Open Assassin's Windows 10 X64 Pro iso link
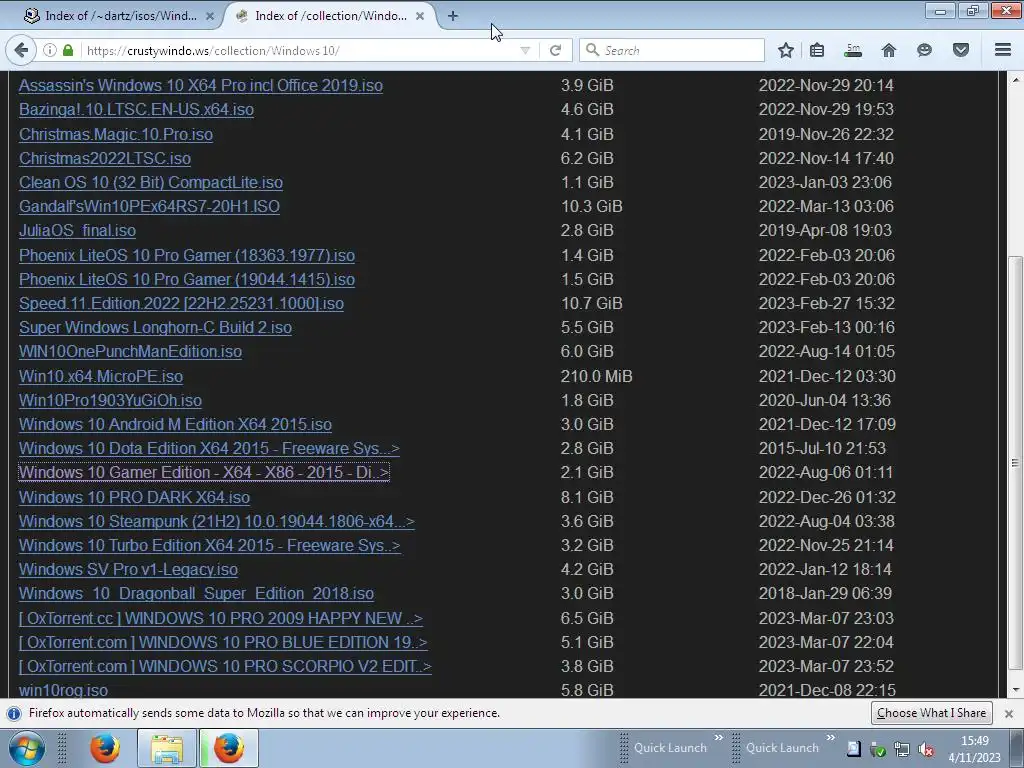This screenshot has width=1024, height=768. pyautogui.click(x=200, y=86)
